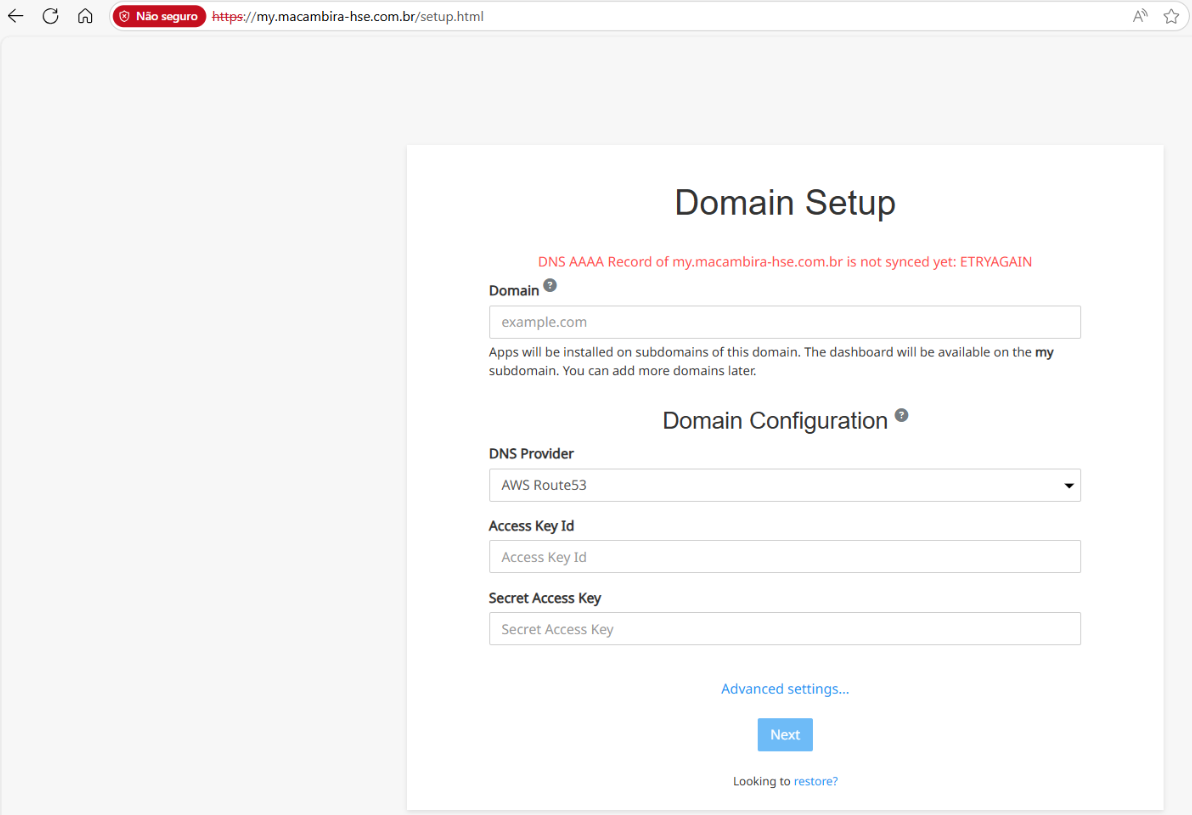Click the DNS Provider label
1192x815 pixels.
(531, 454)
